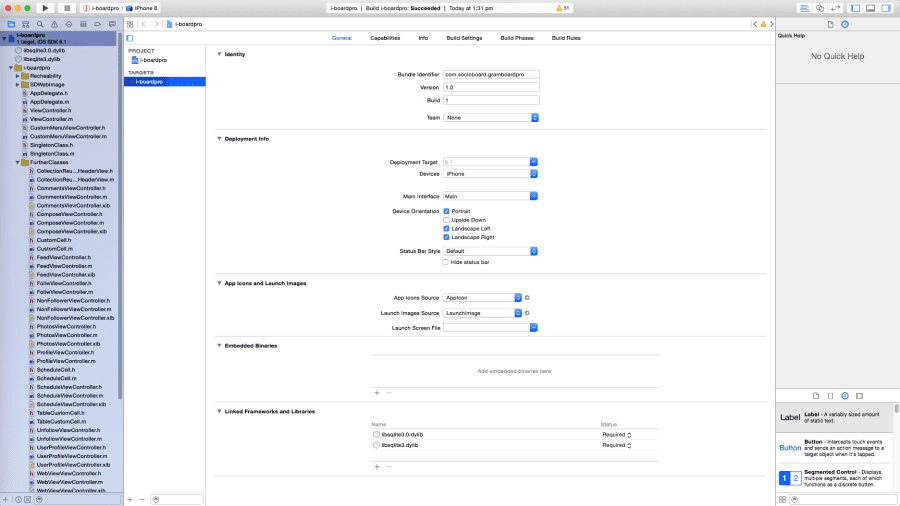Screen dimensions: 900x506
Task: Show the Debug area pane
Action: click(871, 8)
